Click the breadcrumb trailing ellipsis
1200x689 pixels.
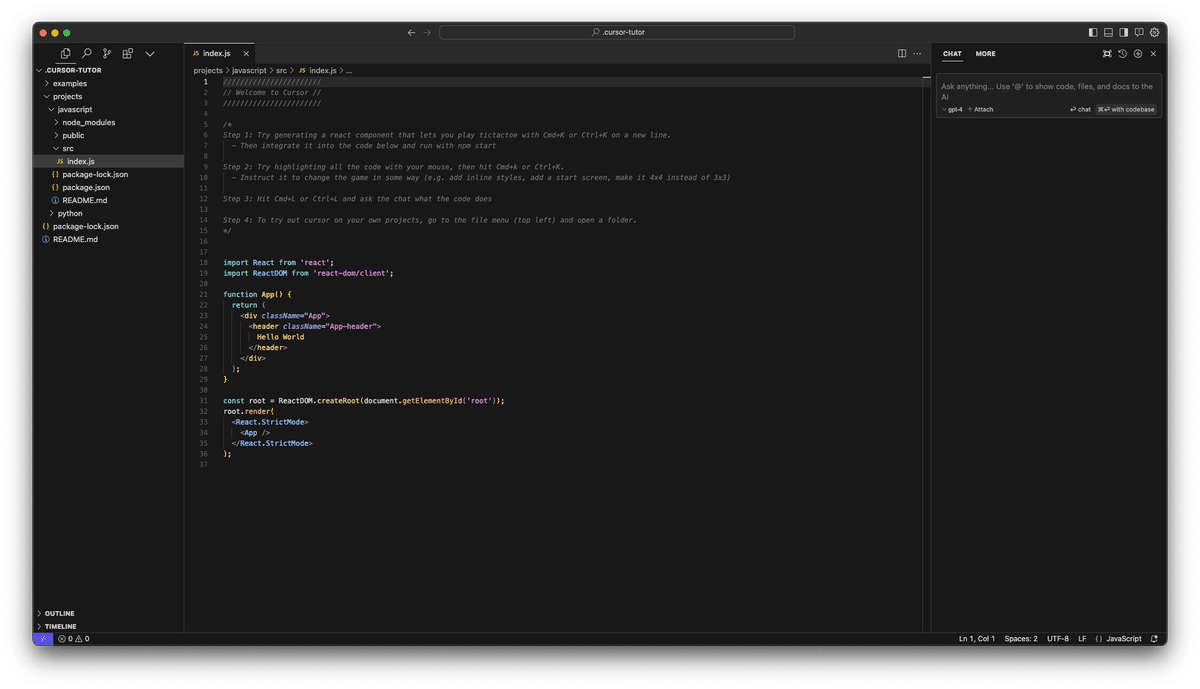(x=349, y=70)
